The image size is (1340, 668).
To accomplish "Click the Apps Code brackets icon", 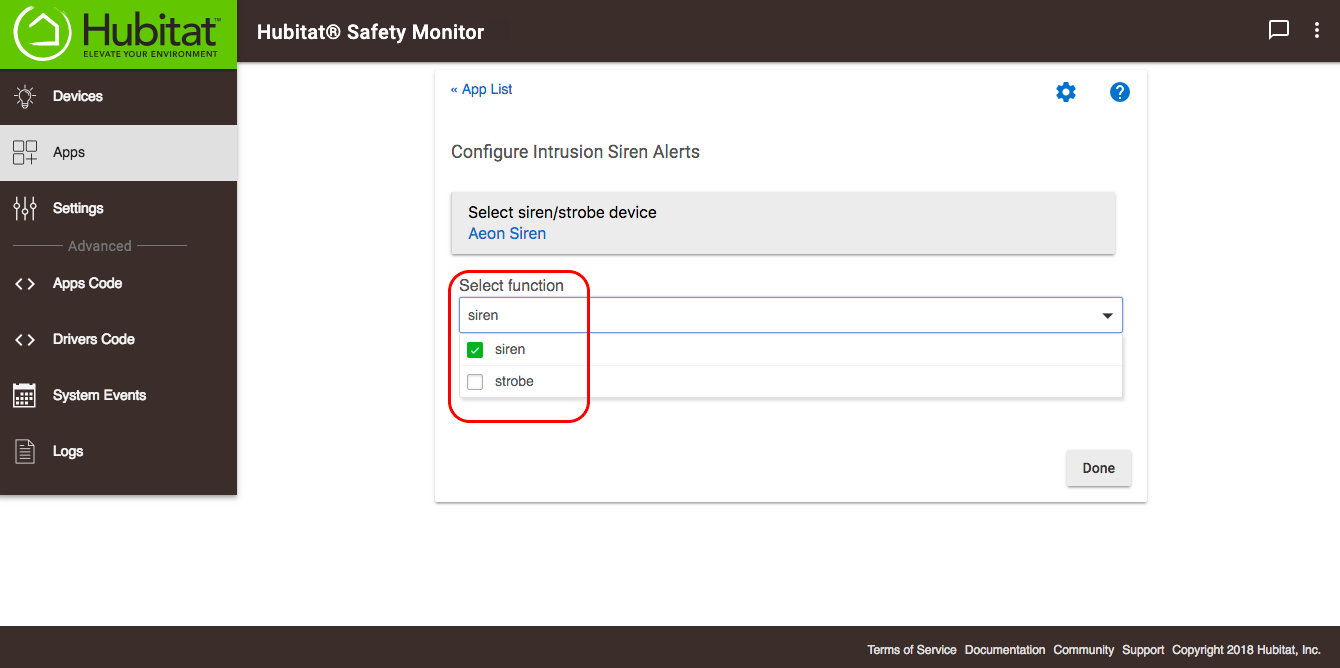I will (x=25, y=283).
